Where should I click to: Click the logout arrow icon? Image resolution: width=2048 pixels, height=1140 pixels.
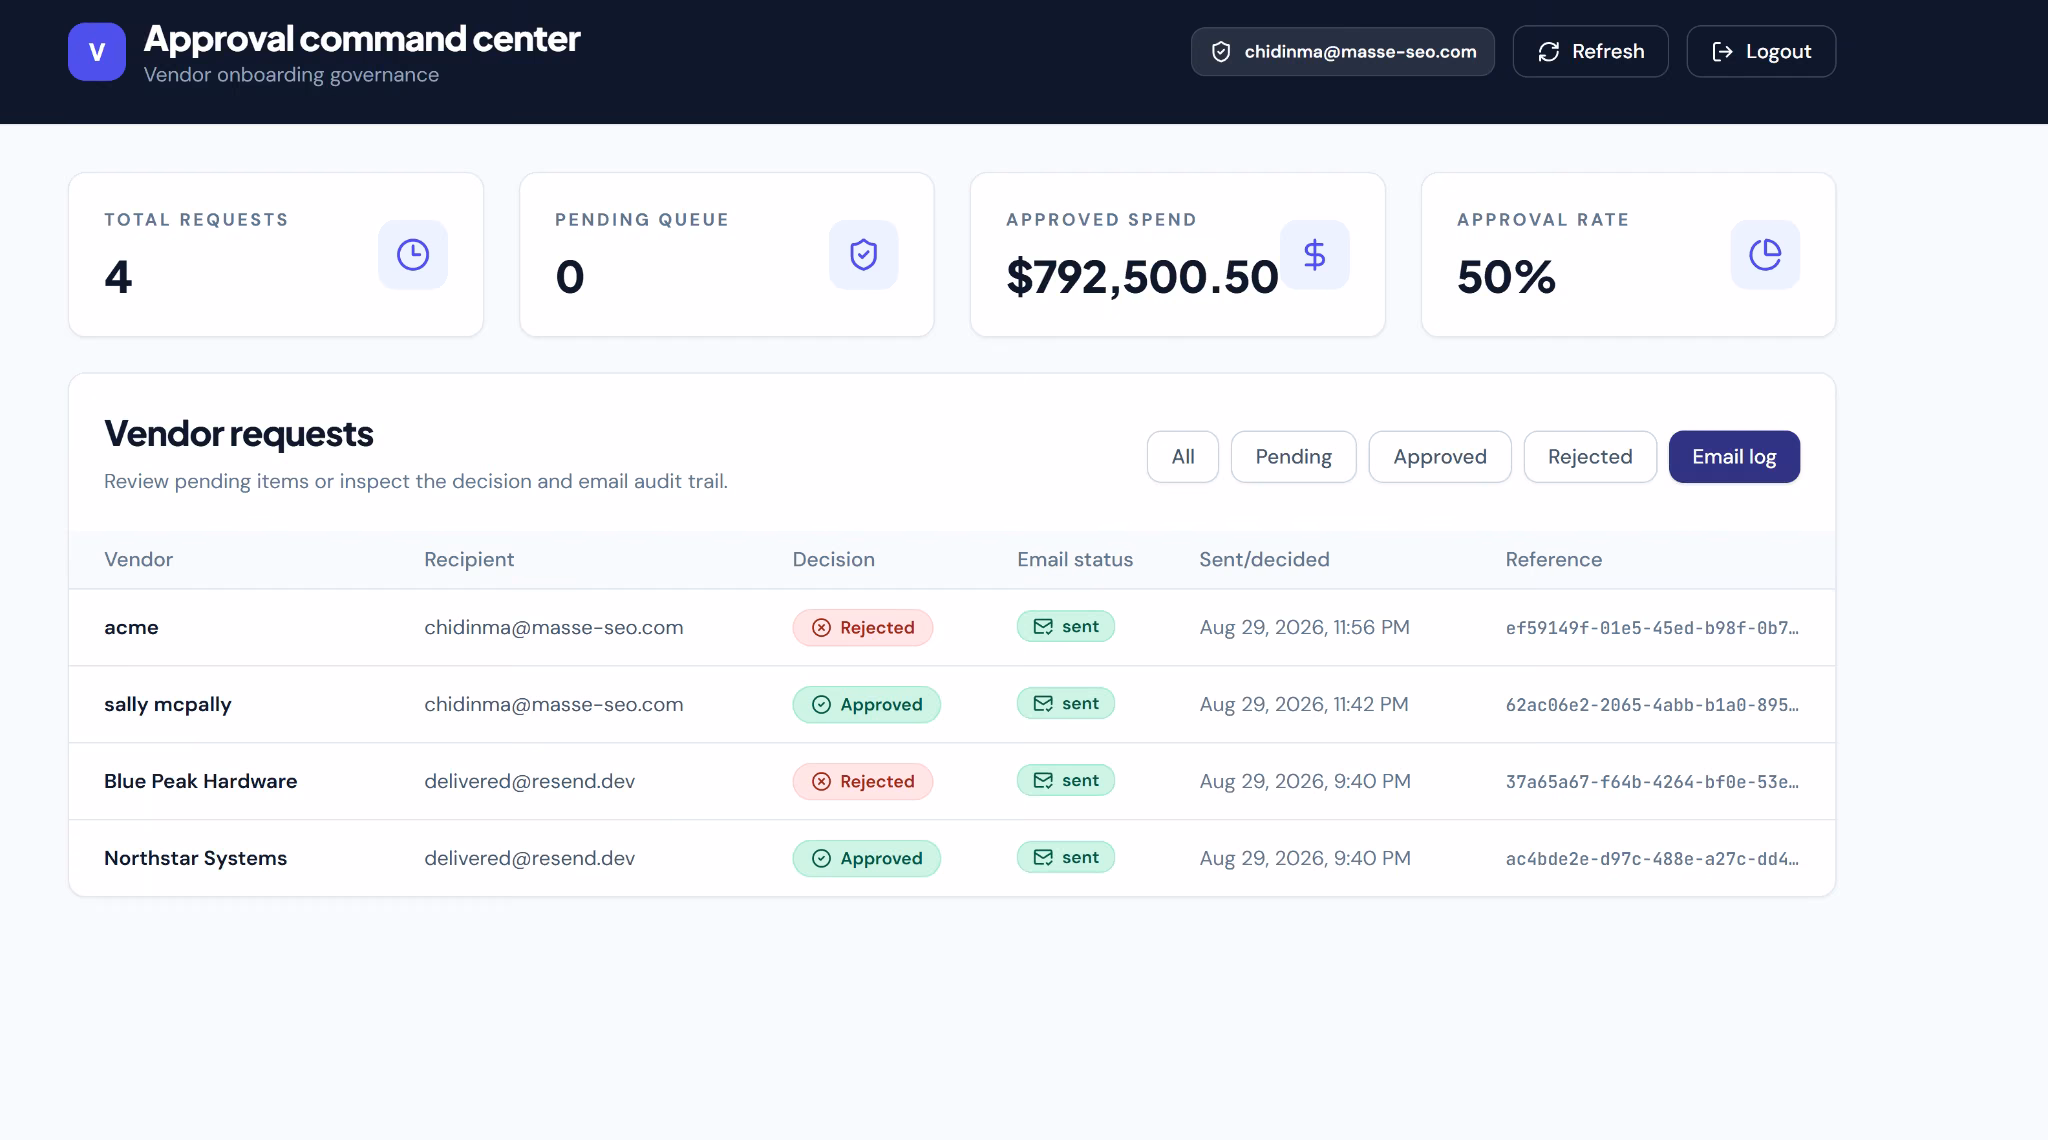(x=1723, y=52)
